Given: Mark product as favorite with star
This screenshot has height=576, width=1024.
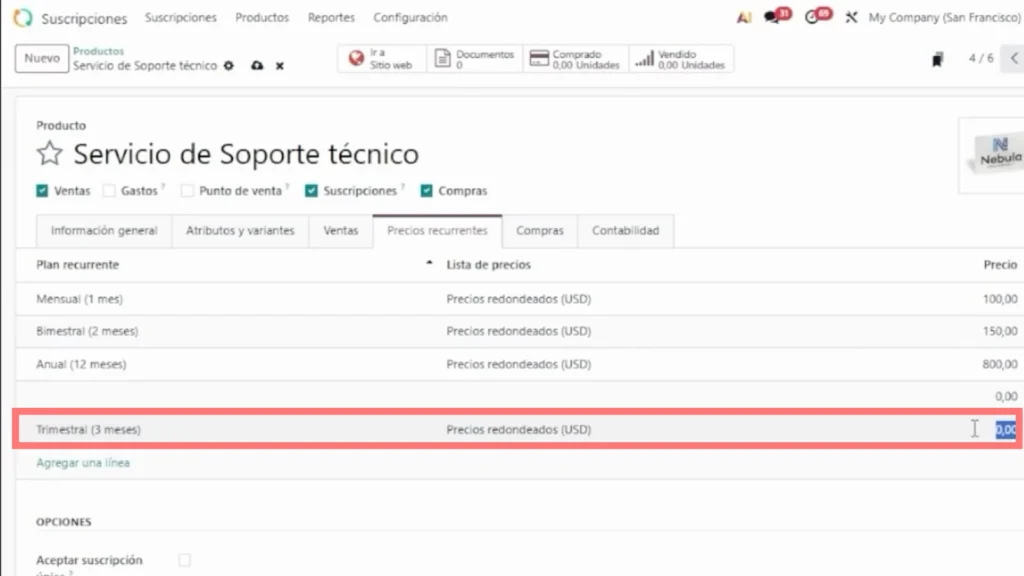Looking at the screenshot, I should 50,154.
